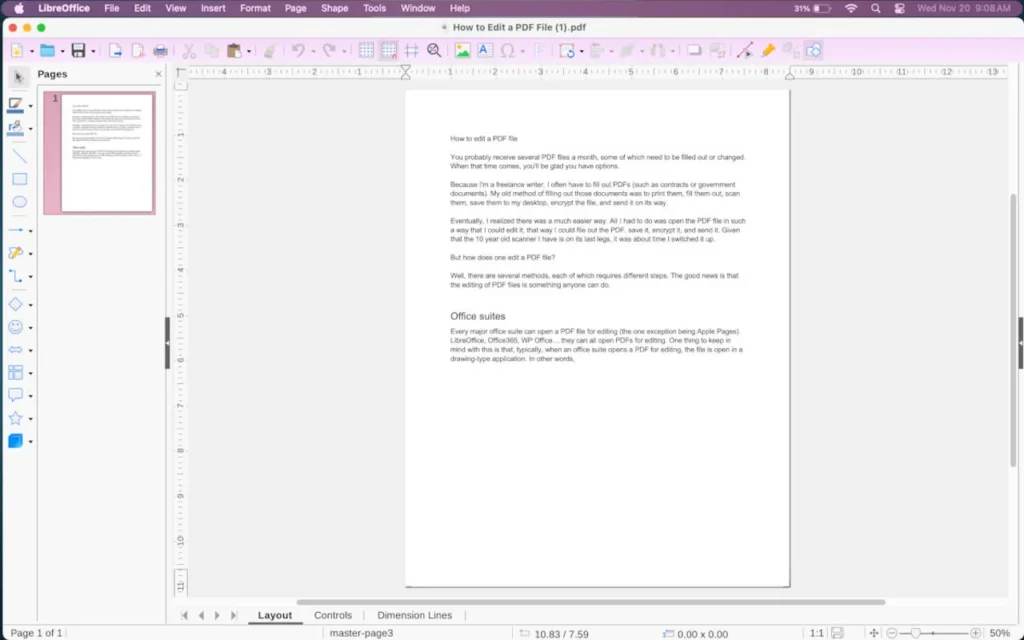The image size is (1024, 640).
Task: Select the page 1 thumbnail
Action: point(99,153)
